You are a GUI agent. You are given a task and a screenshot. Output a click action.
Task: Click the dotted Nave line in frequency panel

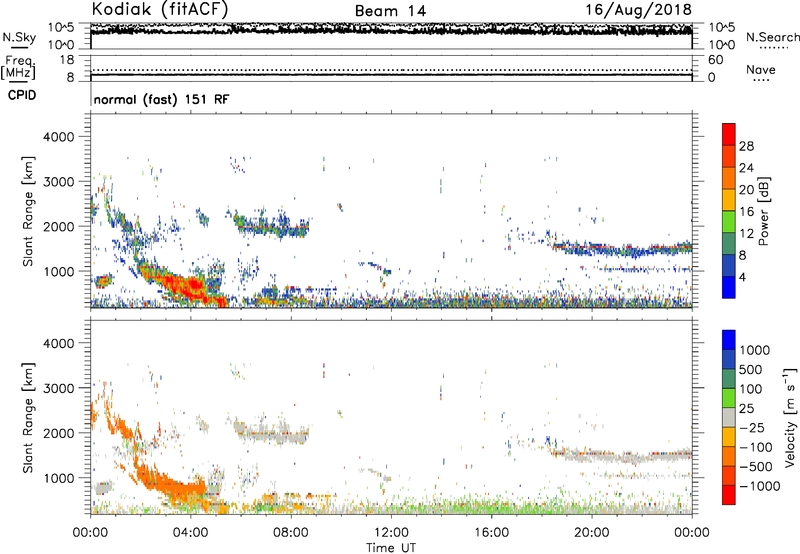coord(391,70)
